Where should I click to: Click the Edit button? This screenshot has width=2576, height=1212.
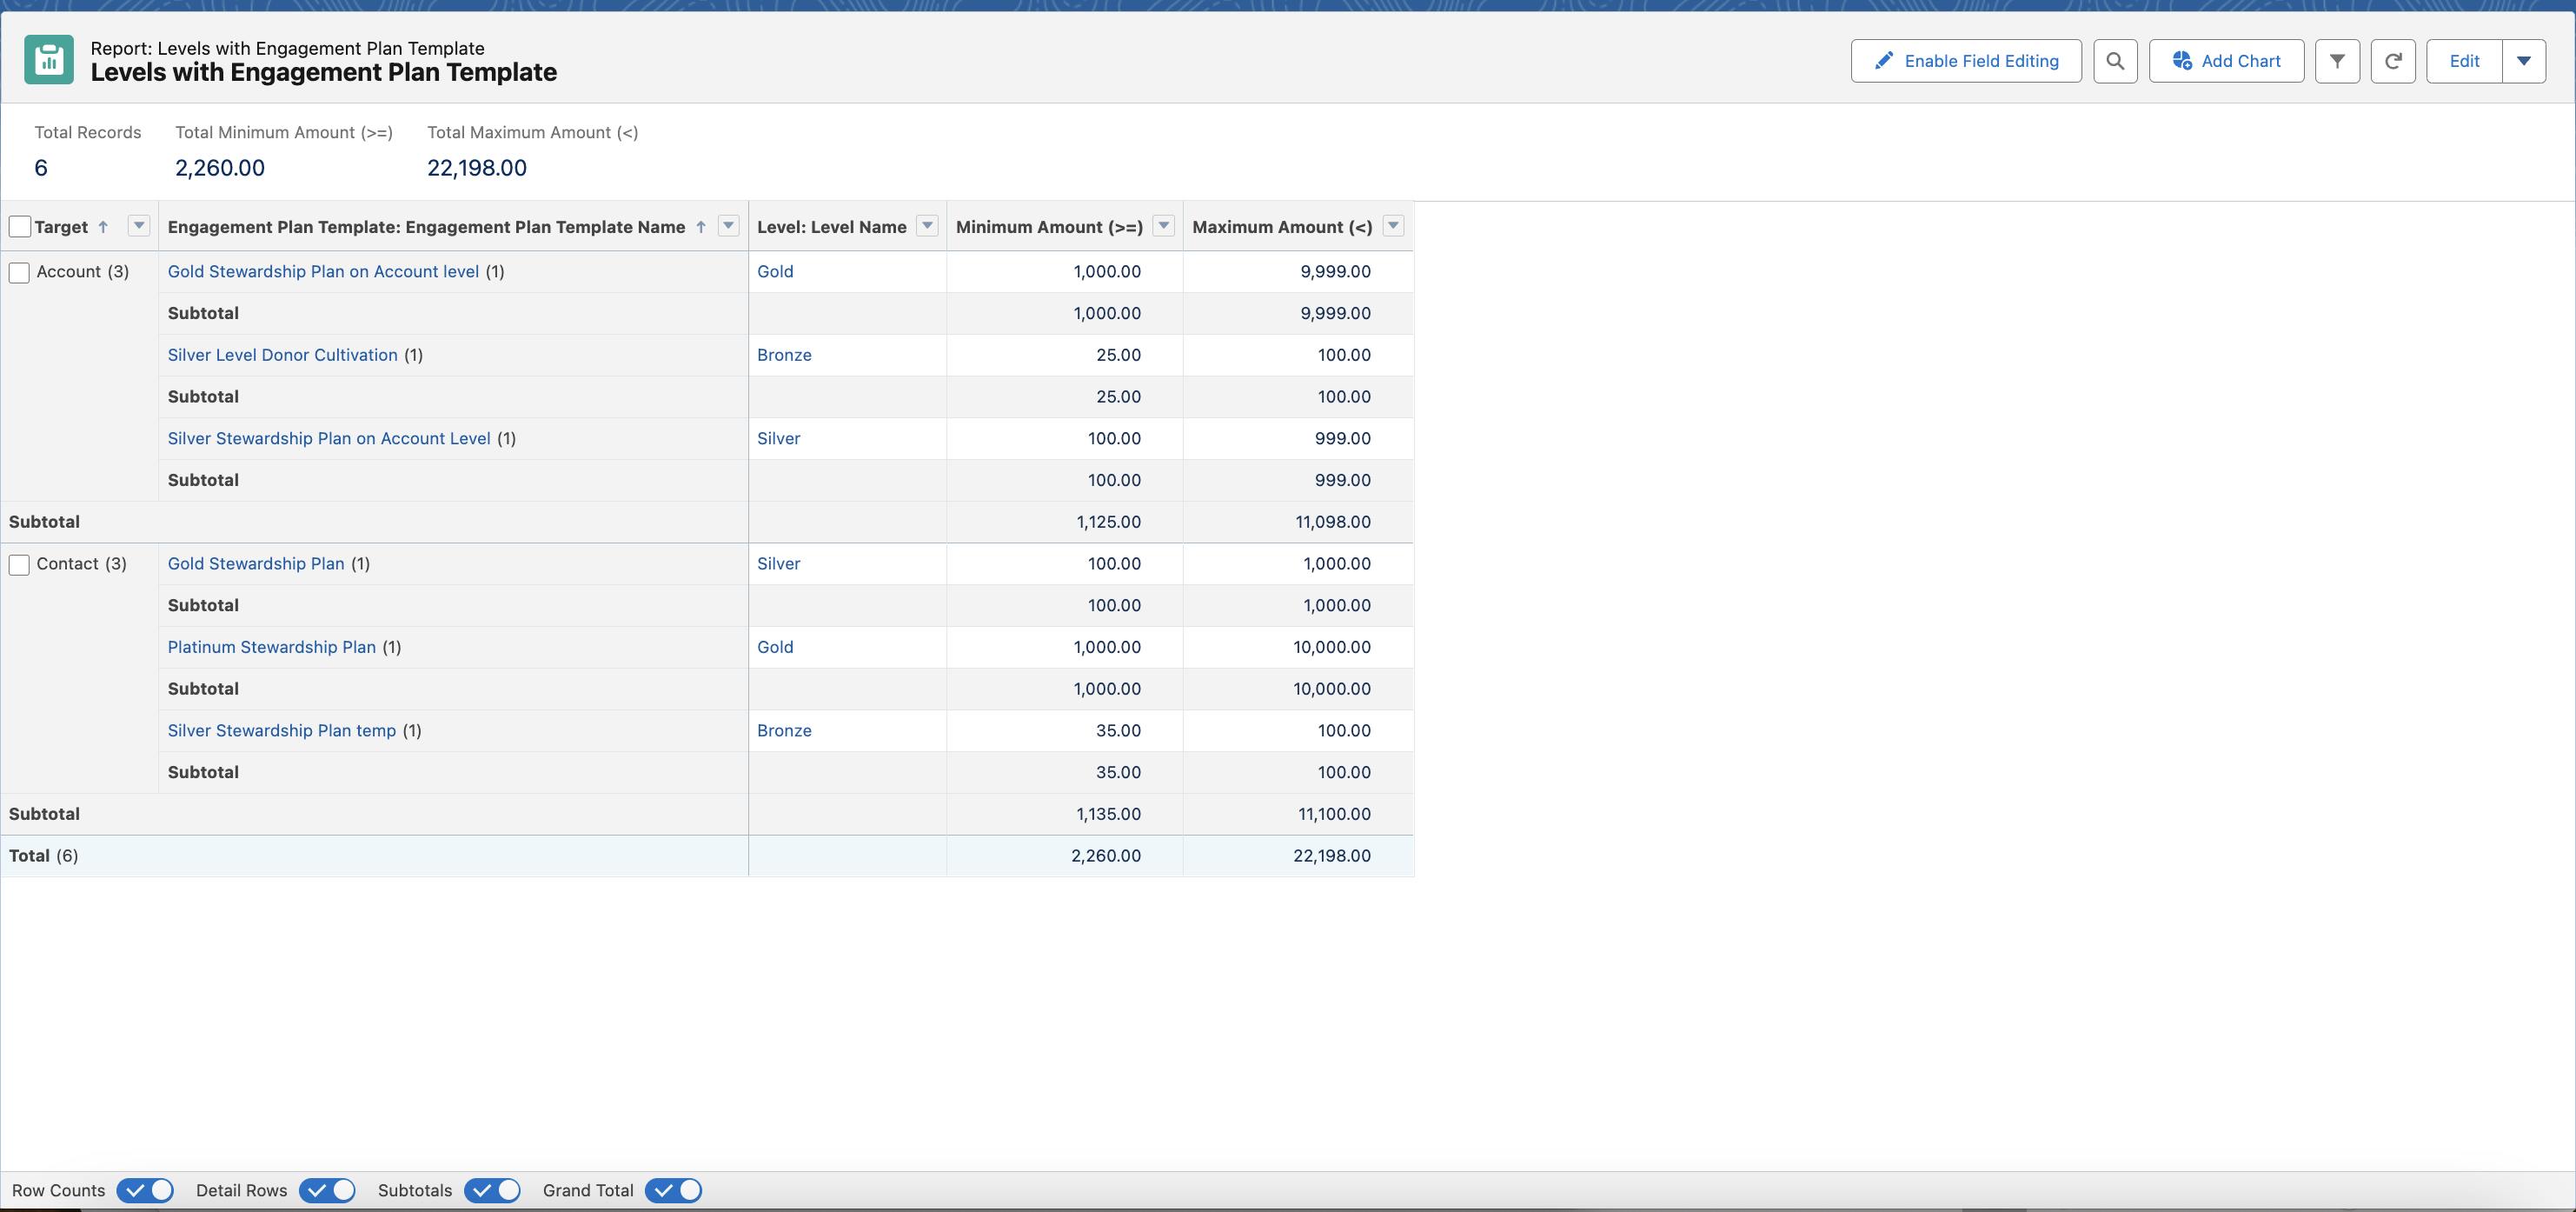pyautogui.click(x=2464, y=61)
